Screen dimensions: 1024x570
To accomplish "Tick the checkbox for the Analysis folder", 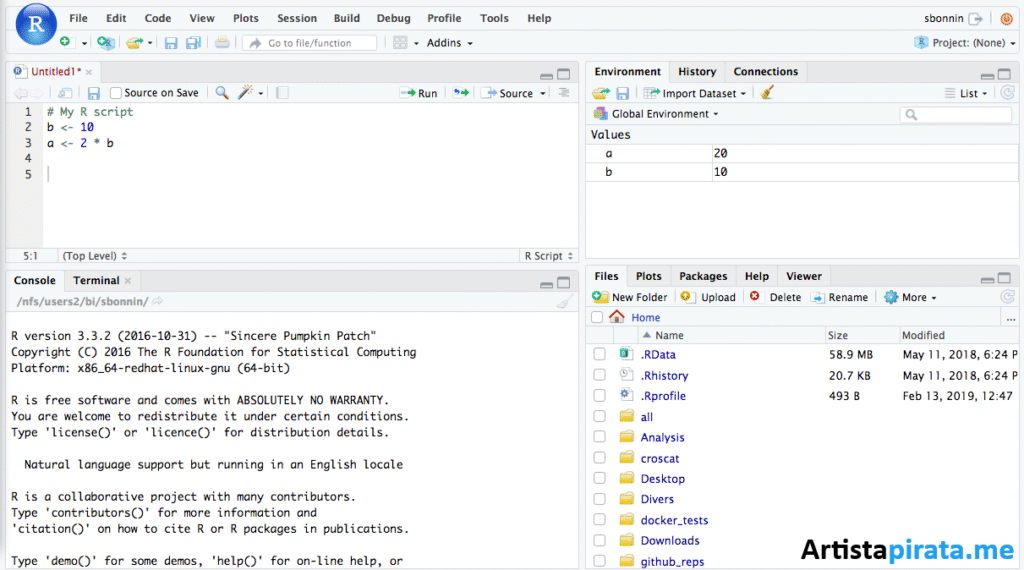I will 599,437.
